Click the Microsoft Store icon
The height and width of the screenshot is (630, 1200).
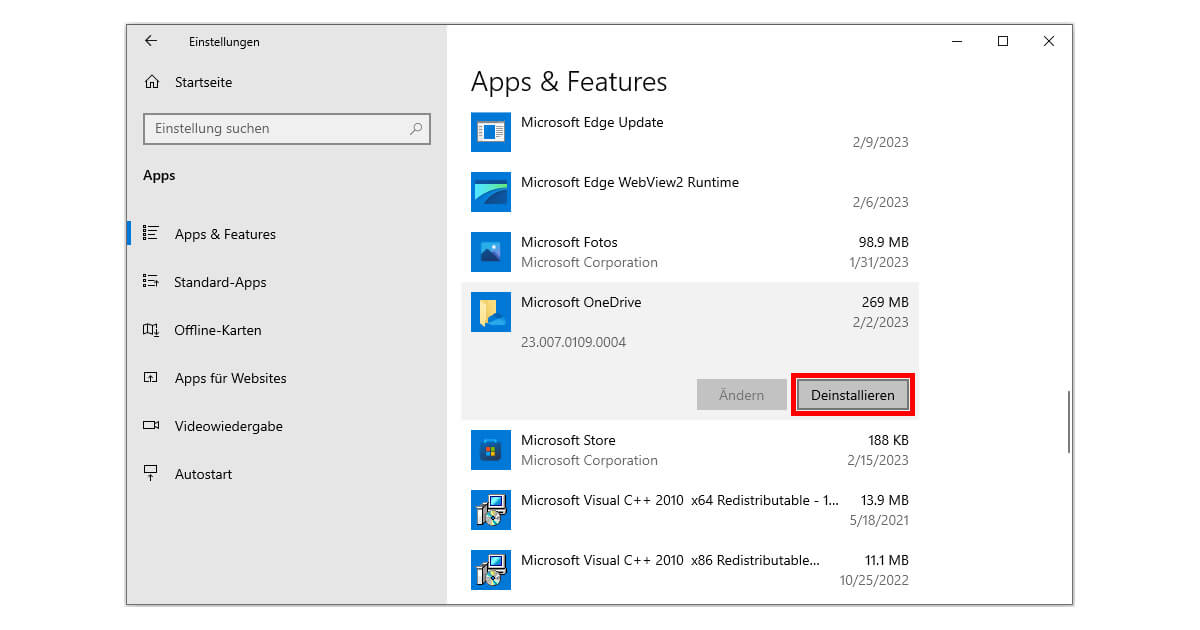[x=490, y=450]
